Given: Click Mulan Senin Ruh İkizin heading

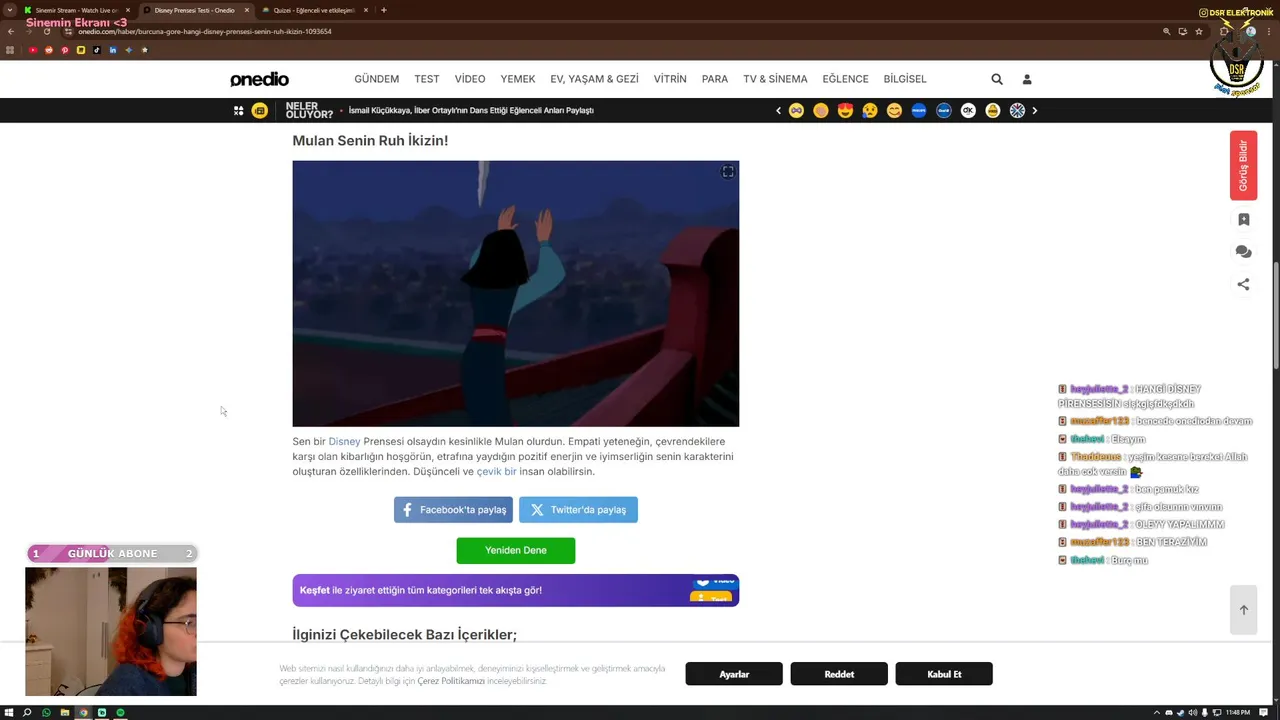Looking at the screenshot, I should click(370, 141).
